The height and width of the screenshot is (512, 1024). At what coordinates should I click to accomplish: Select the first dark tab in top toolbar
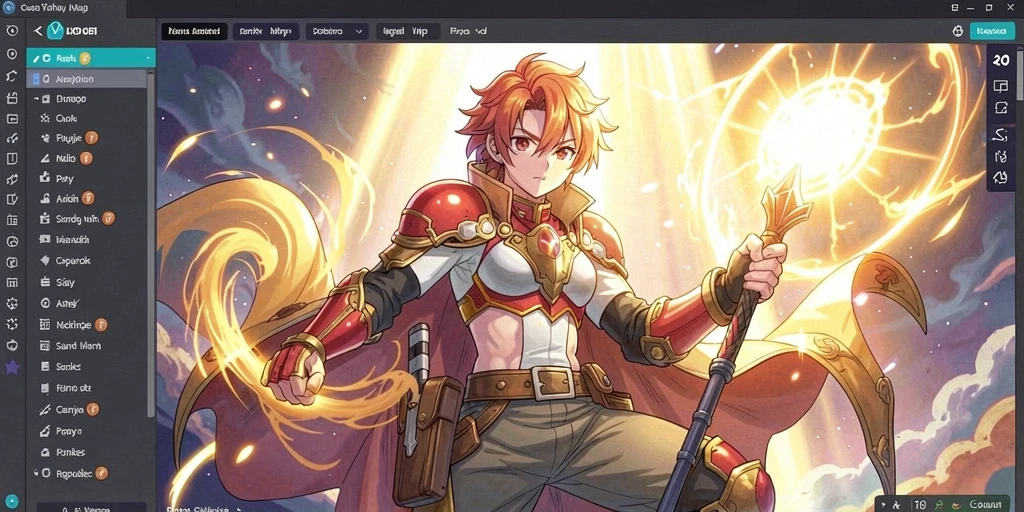[195, 31]
